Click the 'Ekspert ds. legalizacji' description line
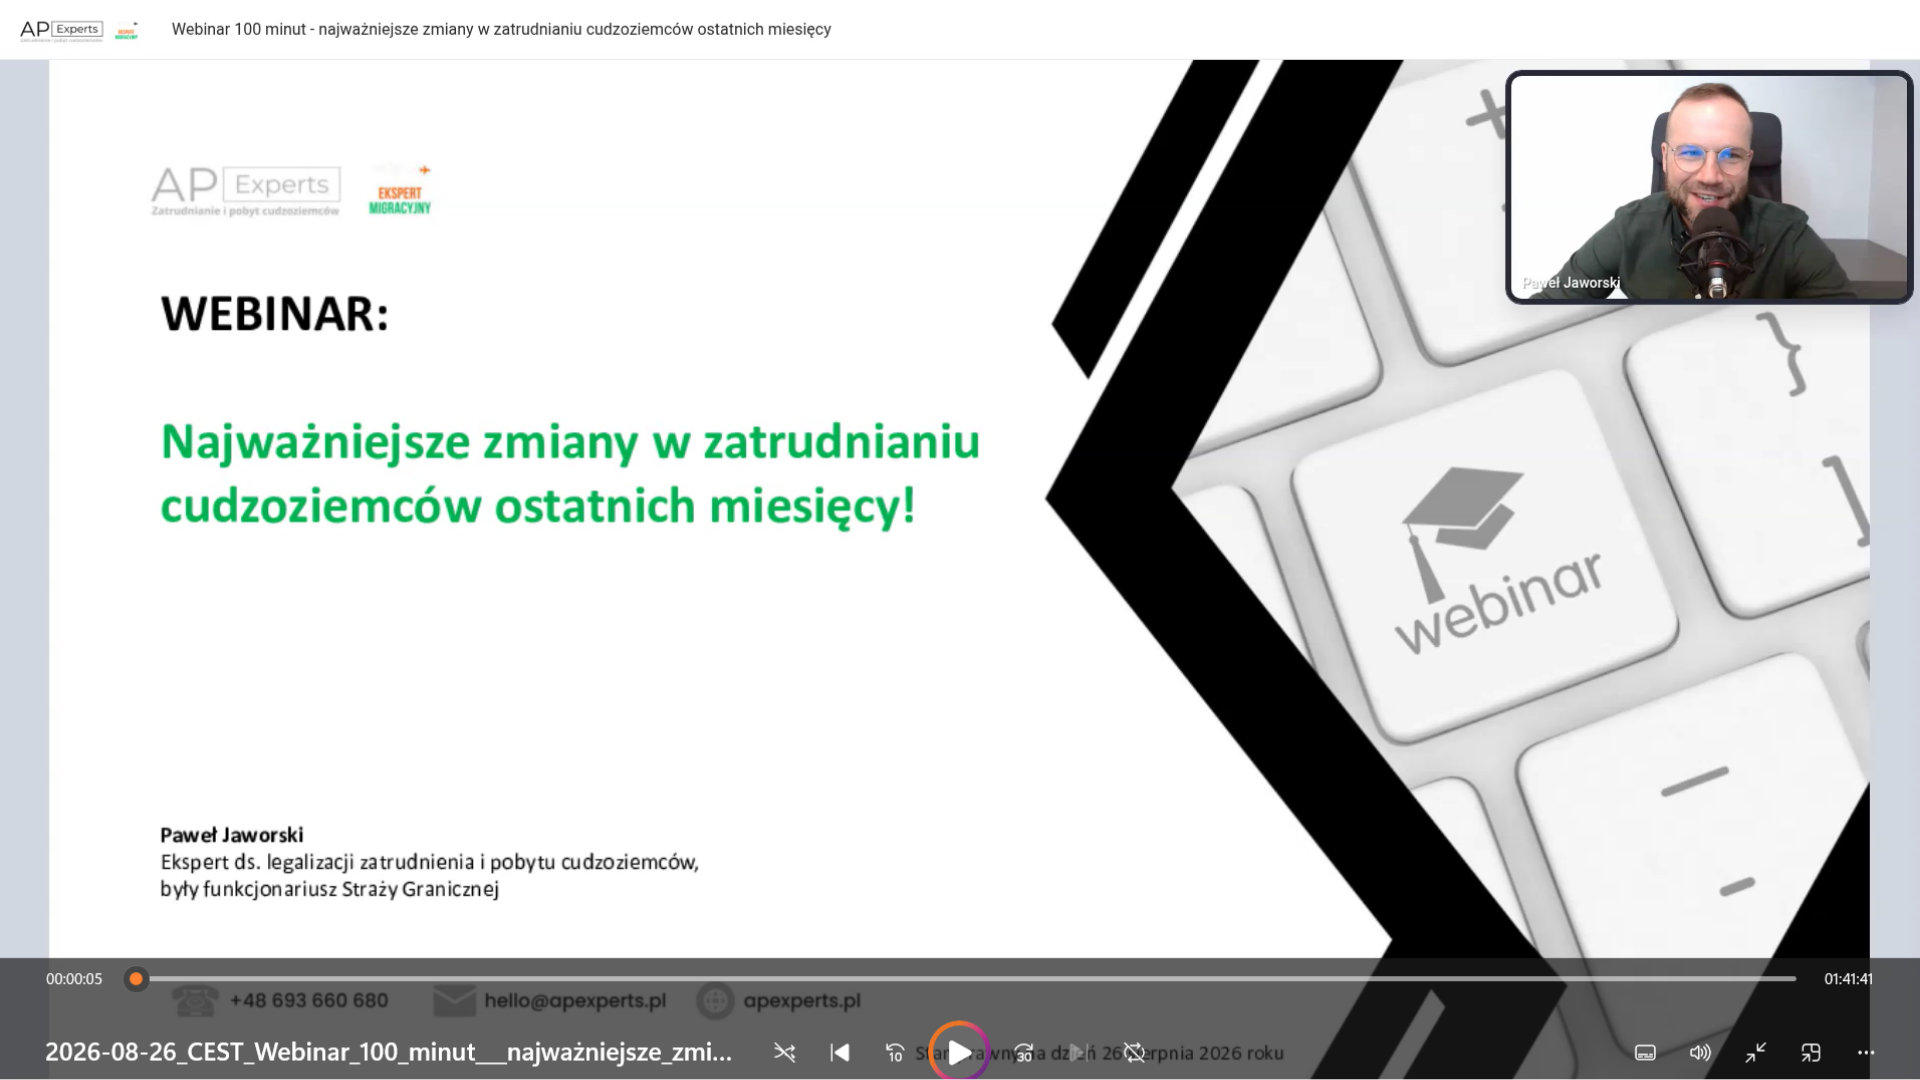 (429, 862)
